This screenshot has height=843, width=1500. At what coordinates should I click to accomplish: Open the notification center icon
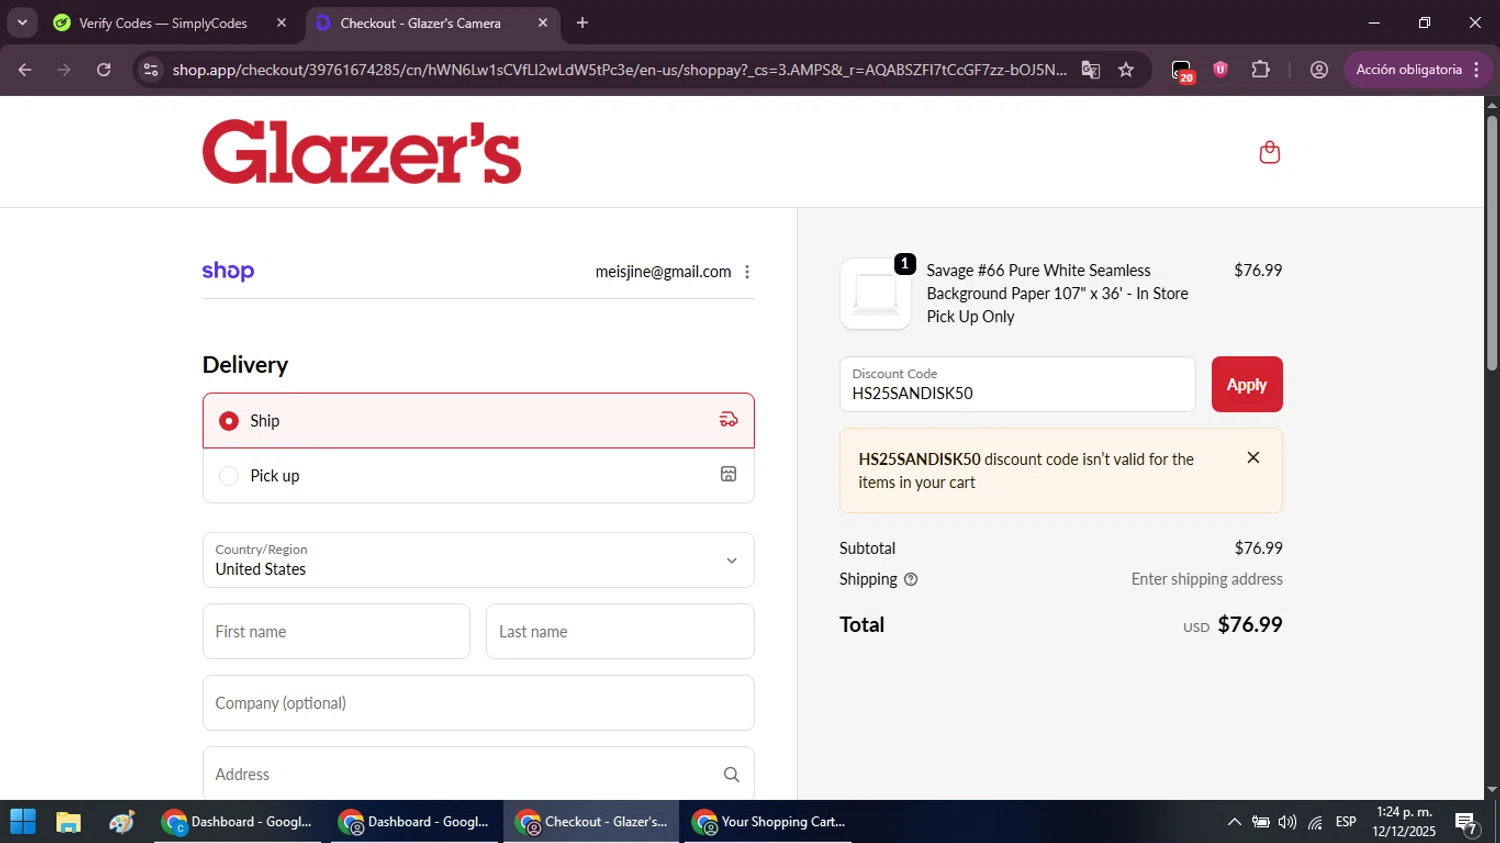coord(1467,823)
